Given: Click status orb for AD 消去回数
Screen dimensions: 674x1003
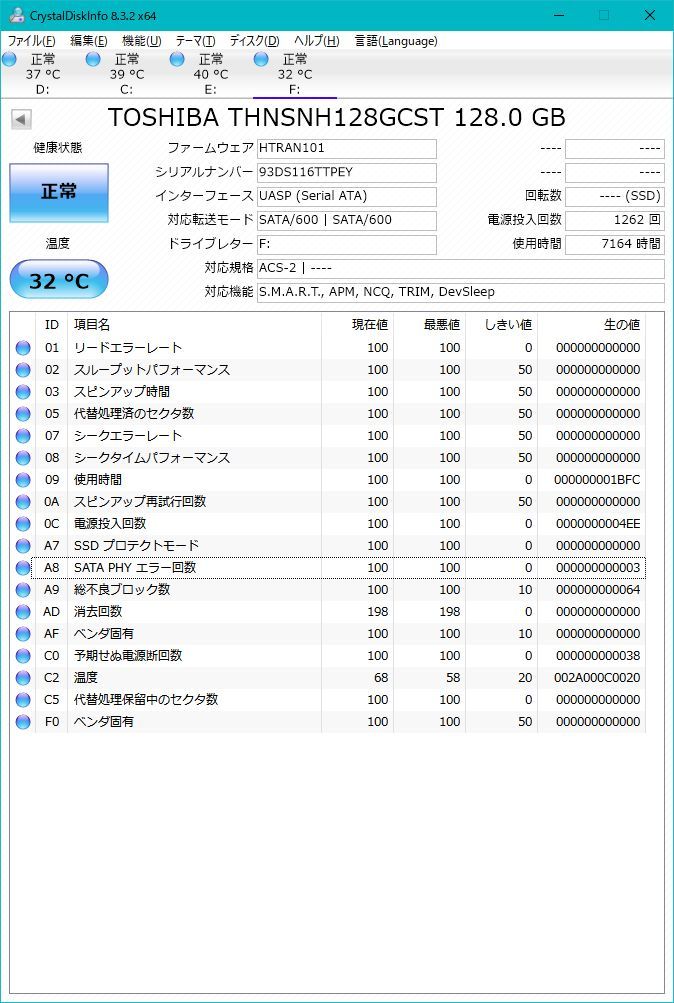Looking at the screenshot, I should tap(23, 612).
